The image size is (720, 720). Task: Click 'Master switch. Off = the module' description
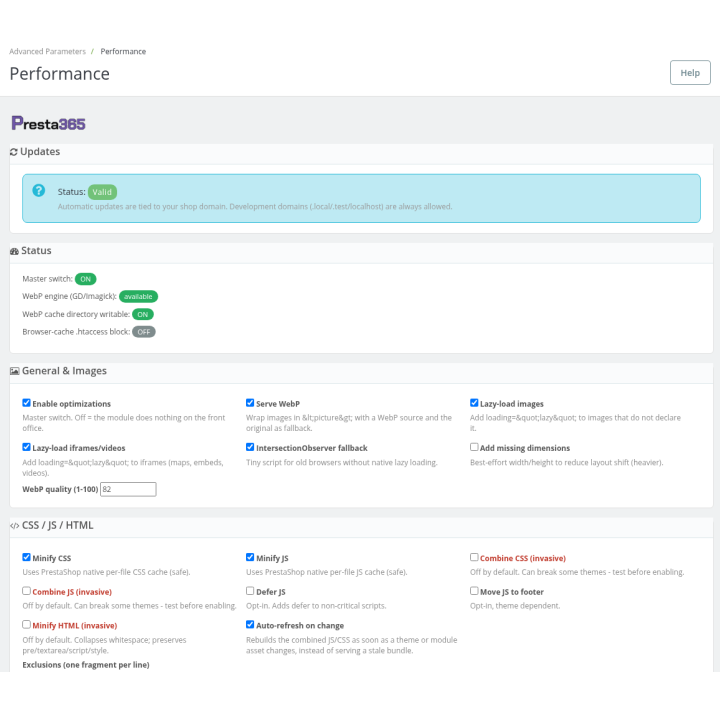[x=124, y=423]
